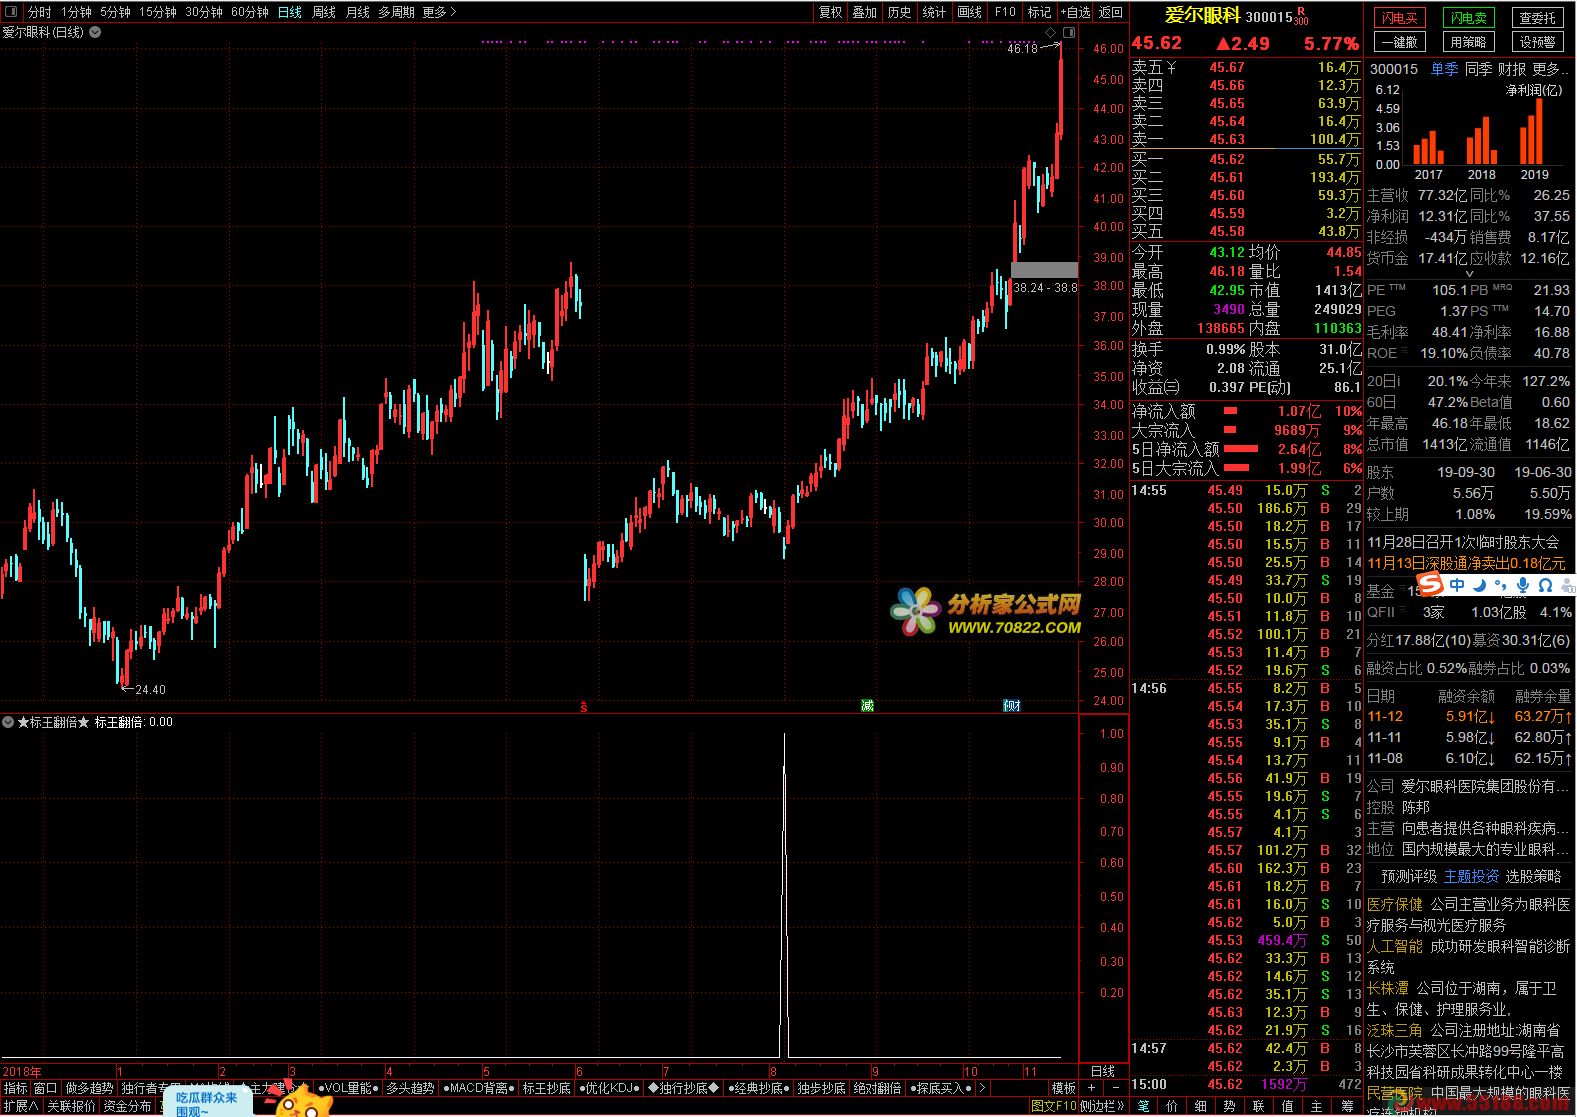Expand the 更多 periods dropdown
The image size is (1577, 1117).
point(439,12)
